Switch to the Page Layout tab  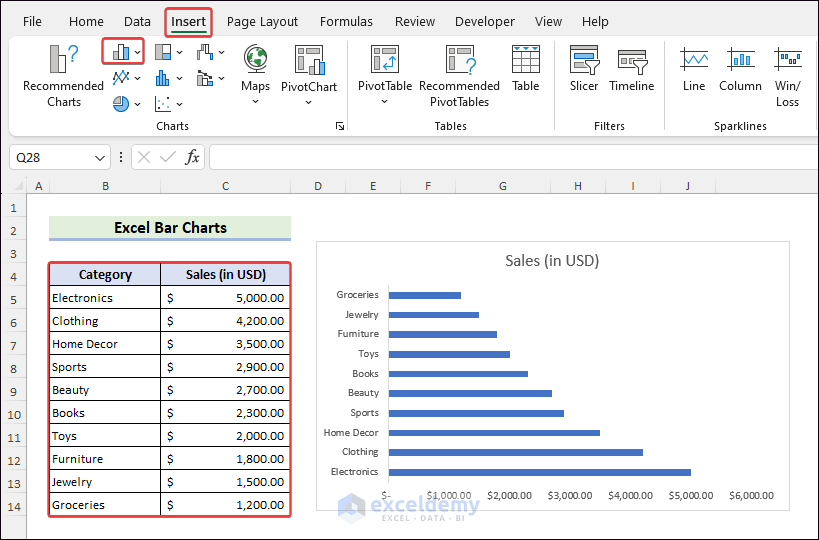click(x=262, y=21)
